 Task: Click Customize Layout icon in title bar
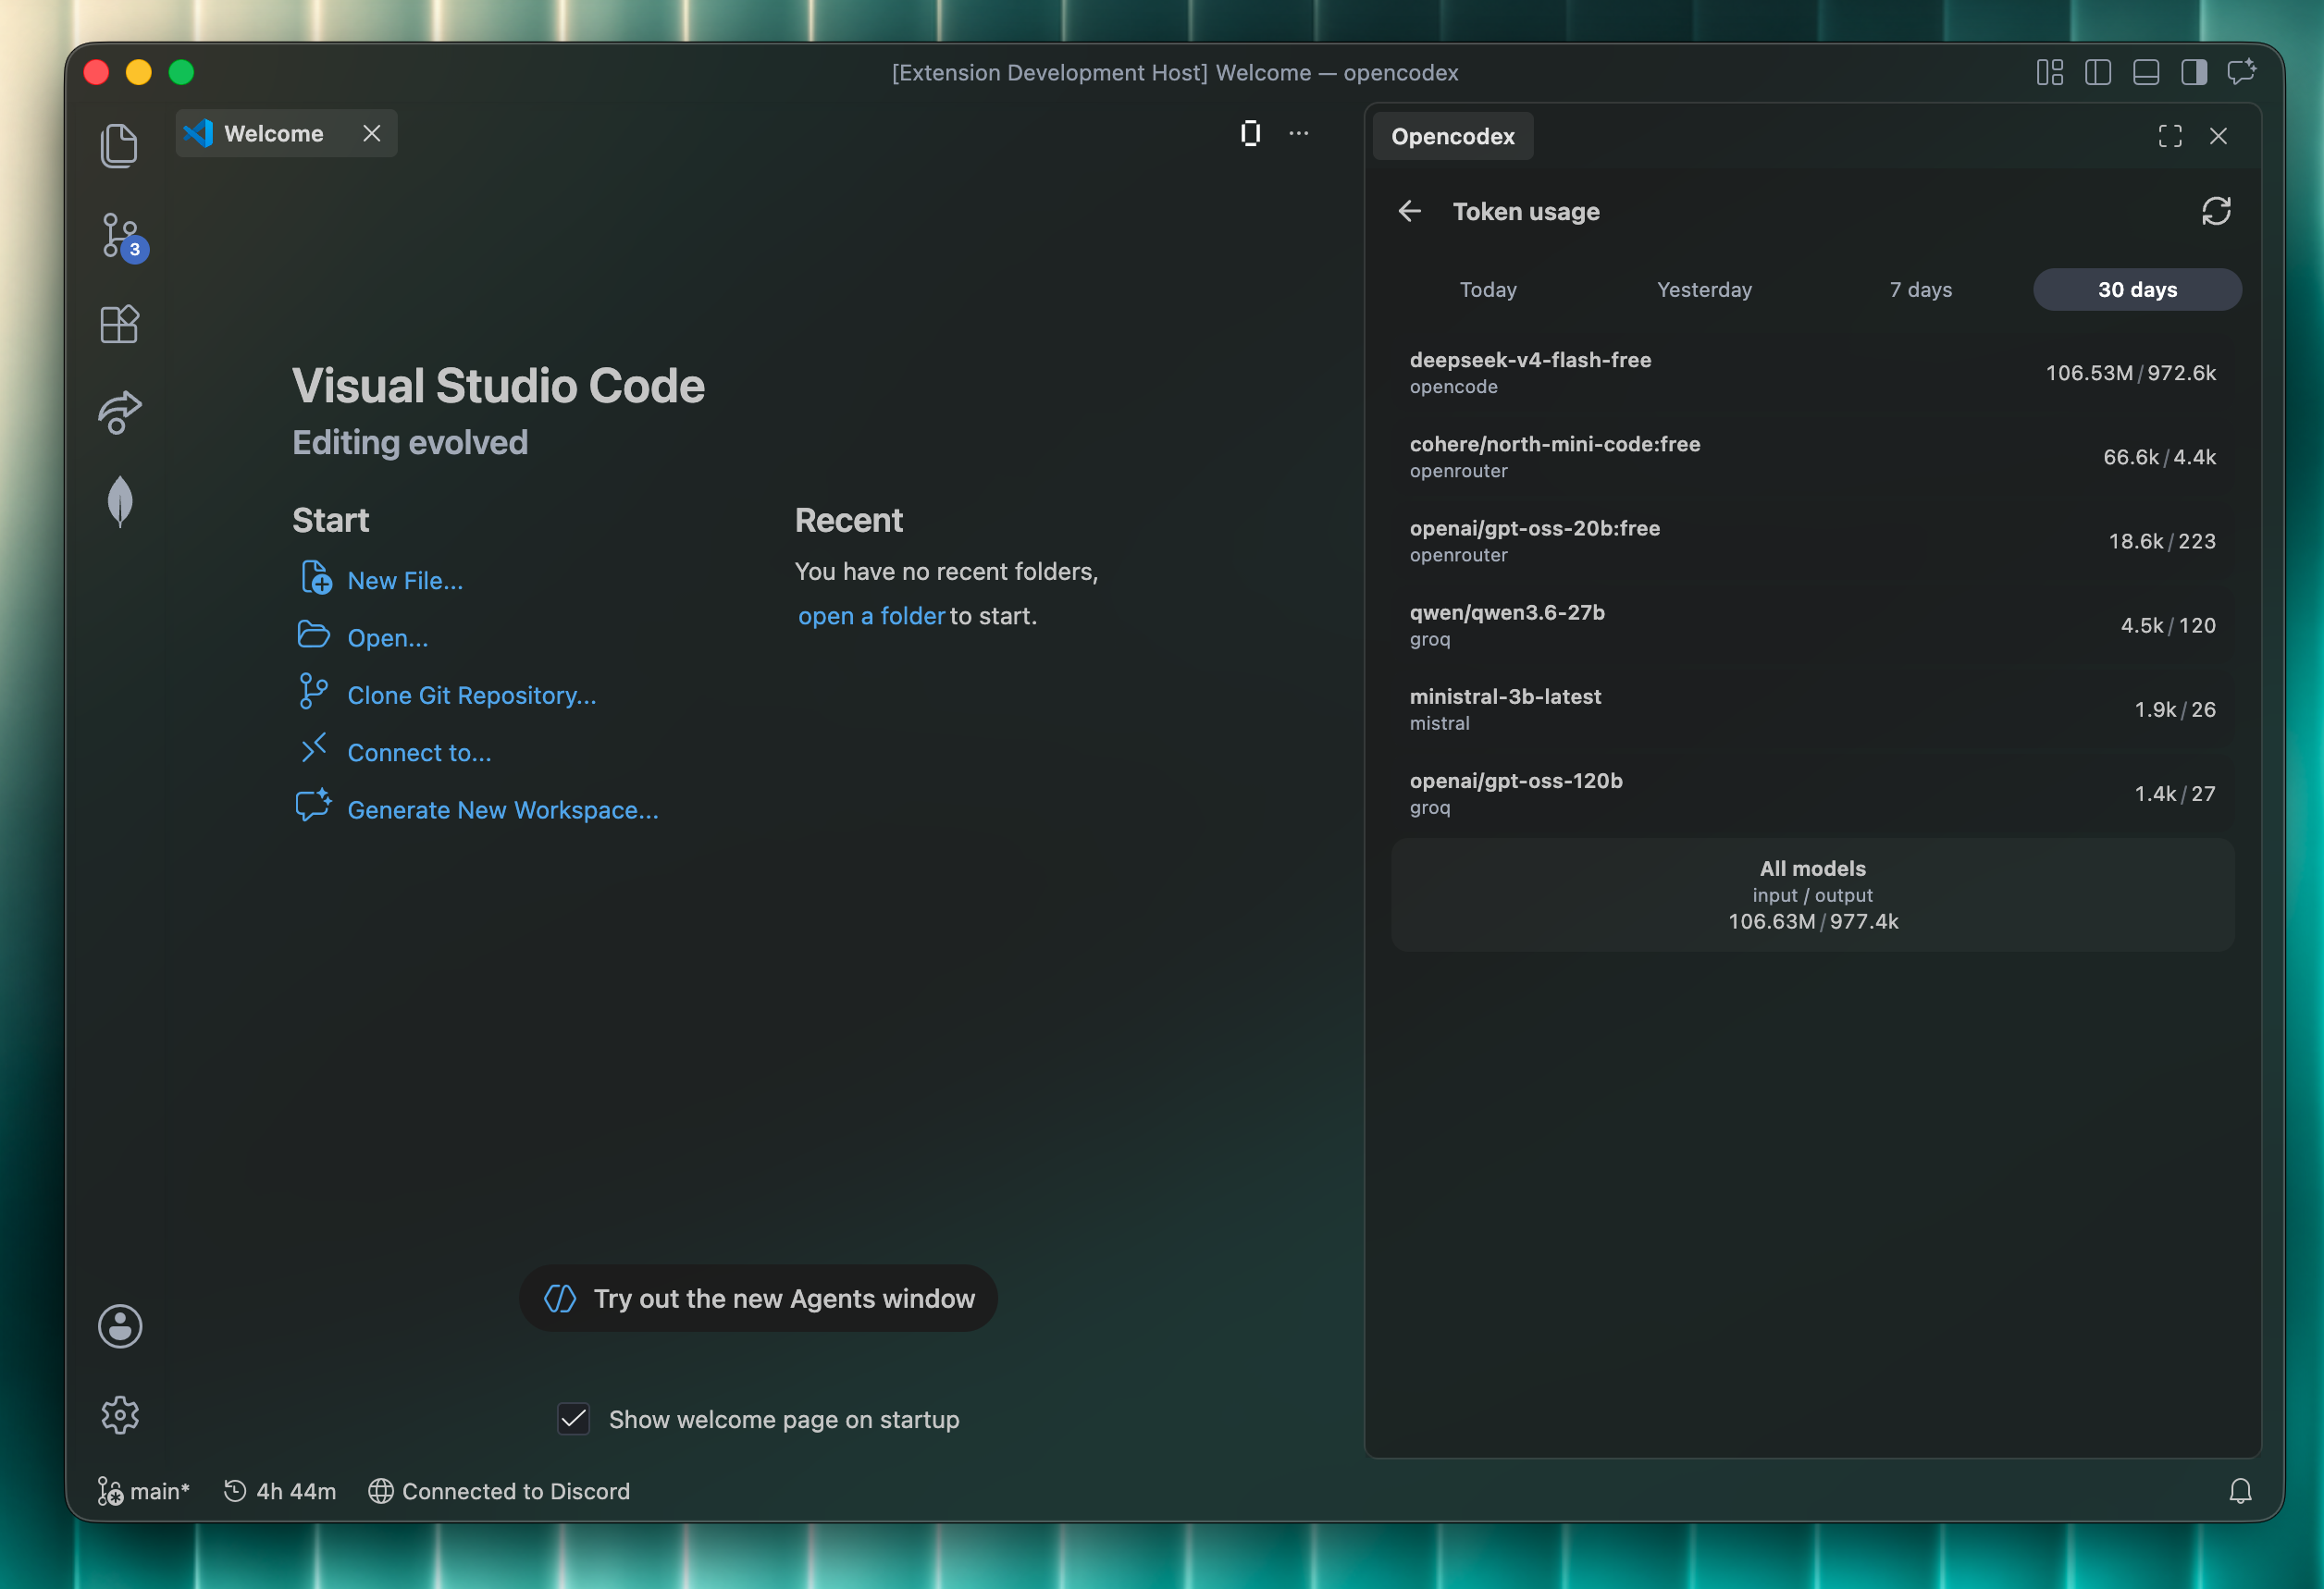2050,72
